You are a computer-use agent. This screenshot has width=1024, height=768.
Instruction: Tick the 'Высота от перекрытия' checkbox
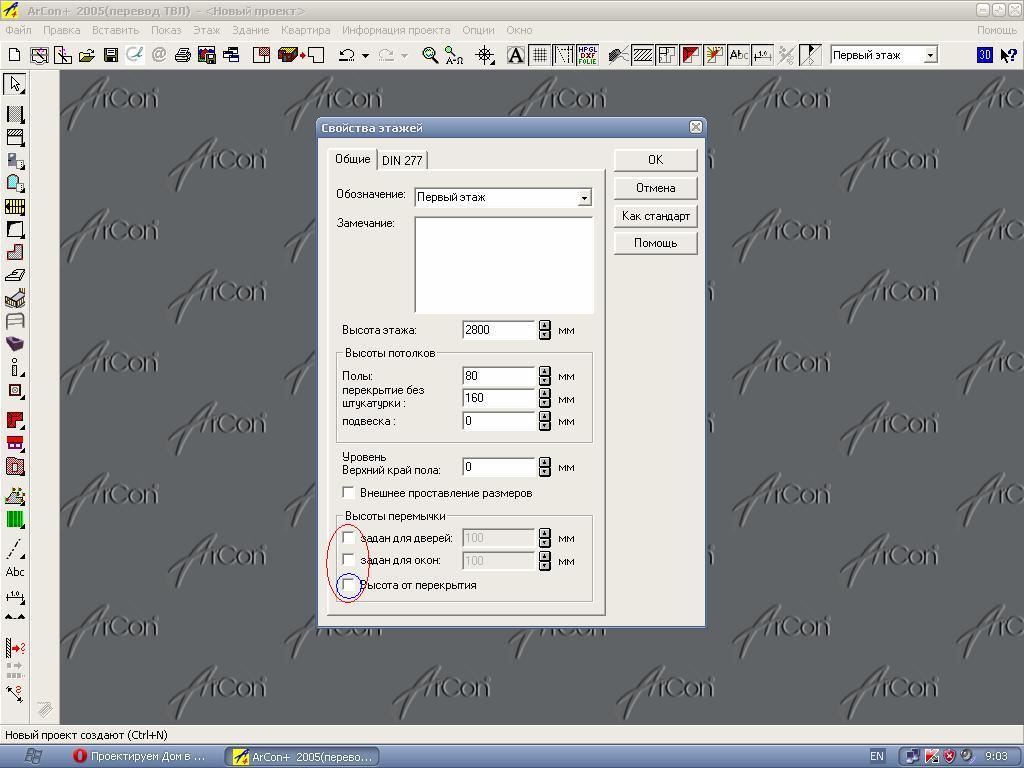[x=349, y=584]
